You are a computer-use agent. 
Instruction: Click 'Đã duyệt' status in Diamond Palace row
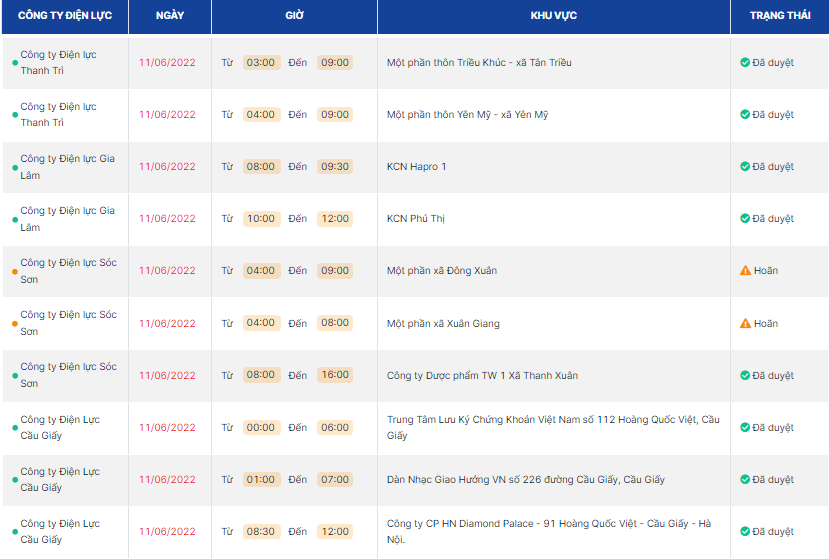(x=773, y=531)
